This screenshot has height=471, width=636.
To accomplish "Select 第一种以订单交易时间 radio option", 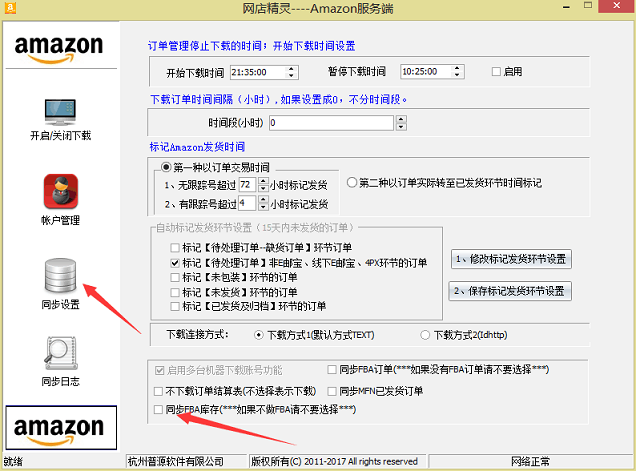I will (166, 167).
